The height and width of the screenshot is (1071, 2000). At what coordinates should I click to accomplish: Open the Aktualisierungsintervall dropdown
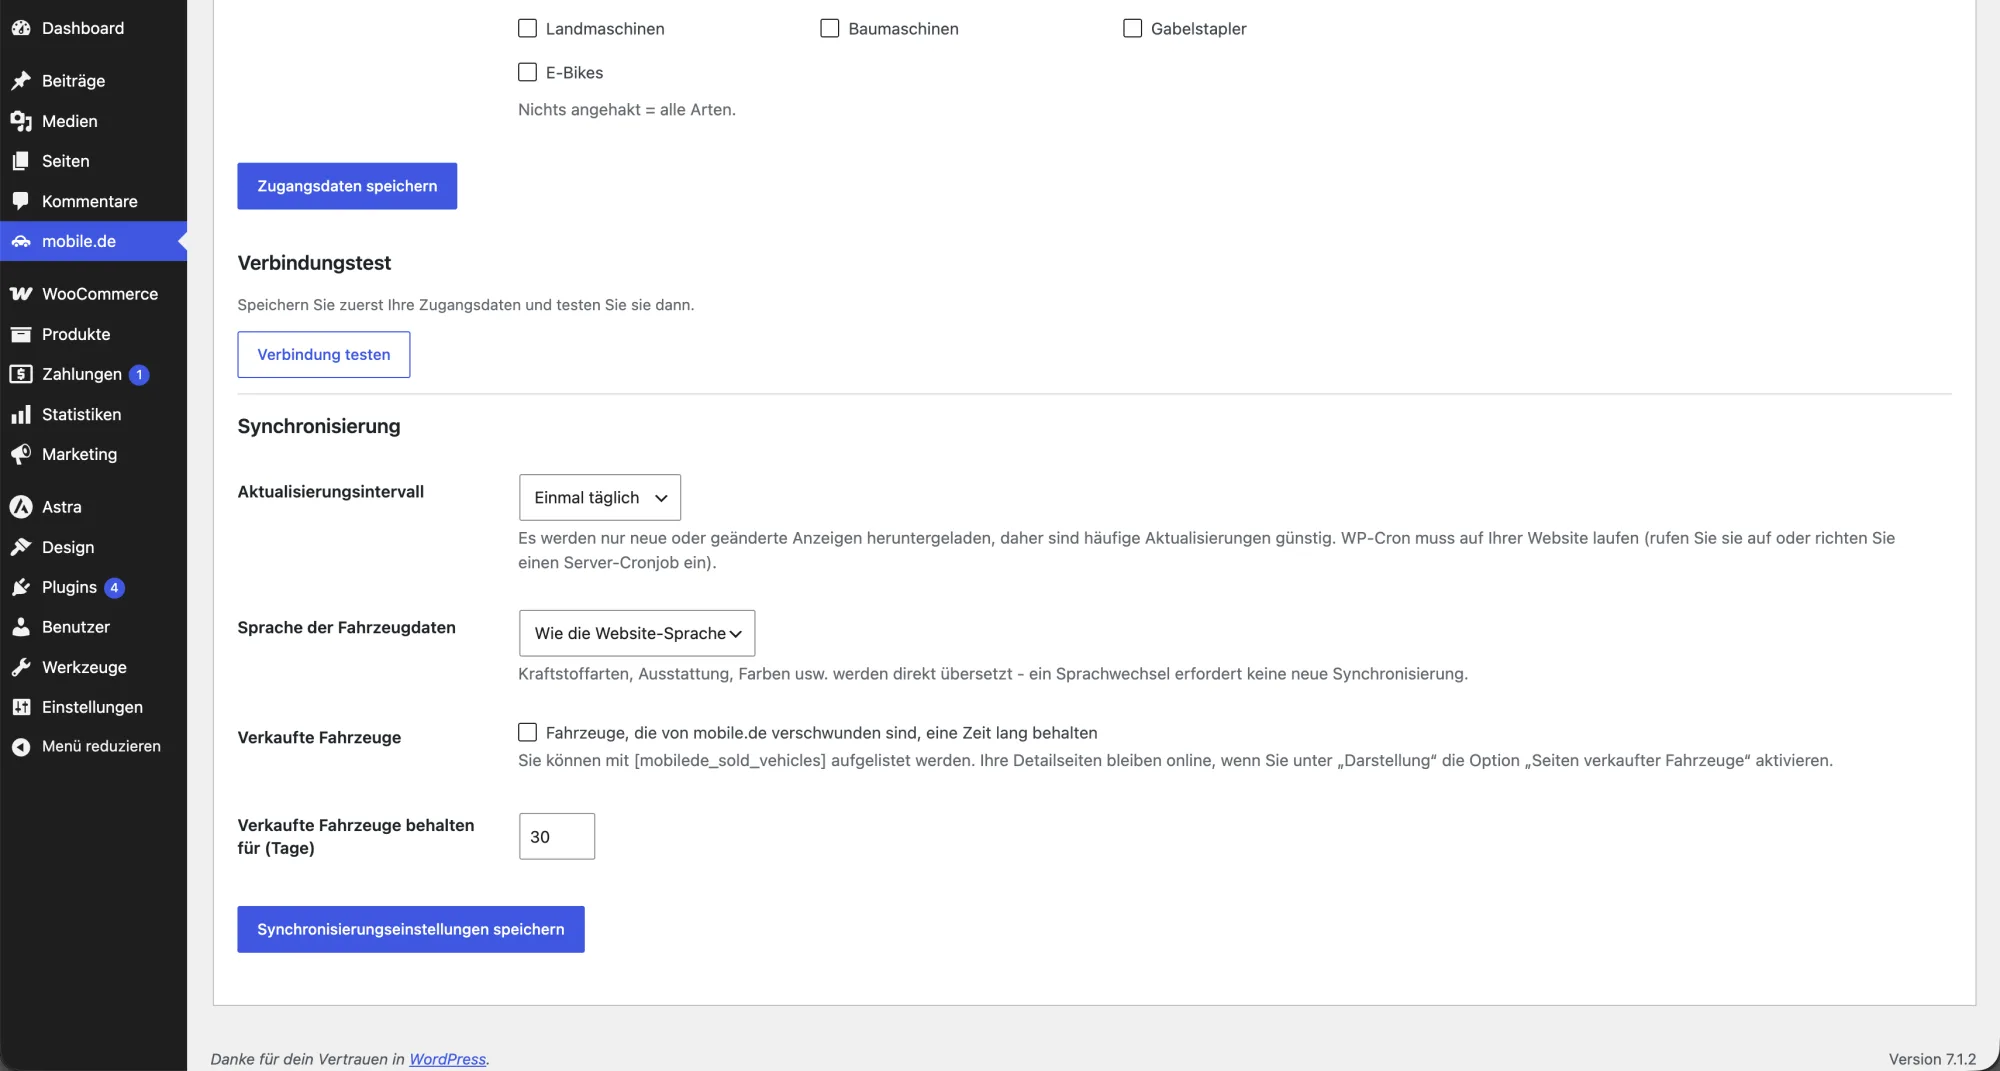click(600, 497)
